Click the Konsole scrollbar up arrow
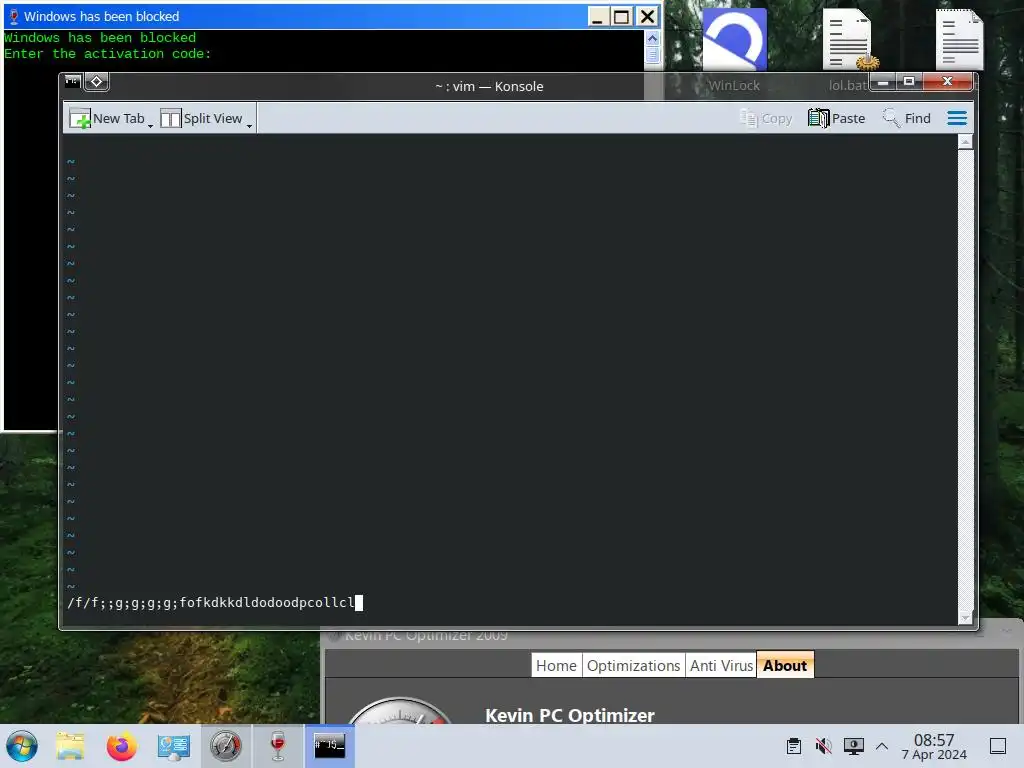This screenshot has height=768, width=1024. point(965,142)
